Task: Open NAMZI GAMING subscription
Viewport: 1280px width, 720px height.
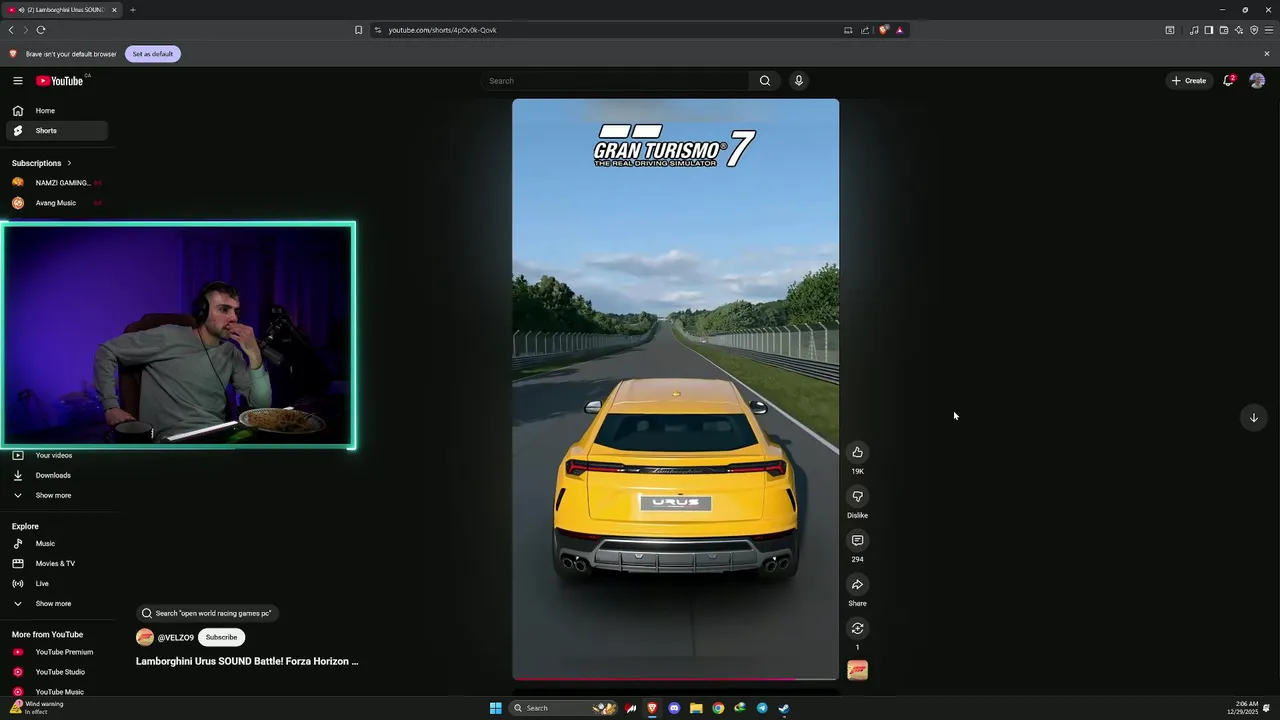Action: coord(57,183)
